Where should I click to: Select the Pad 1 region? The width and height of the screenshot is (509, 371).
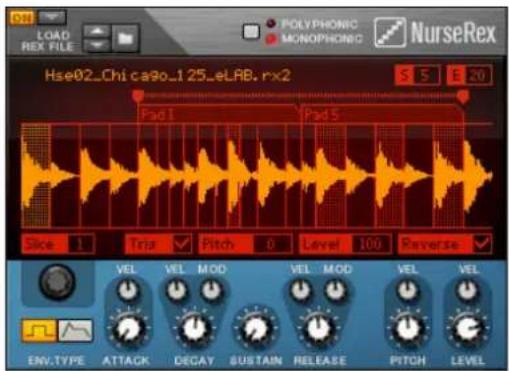click(x=219, y=114)
